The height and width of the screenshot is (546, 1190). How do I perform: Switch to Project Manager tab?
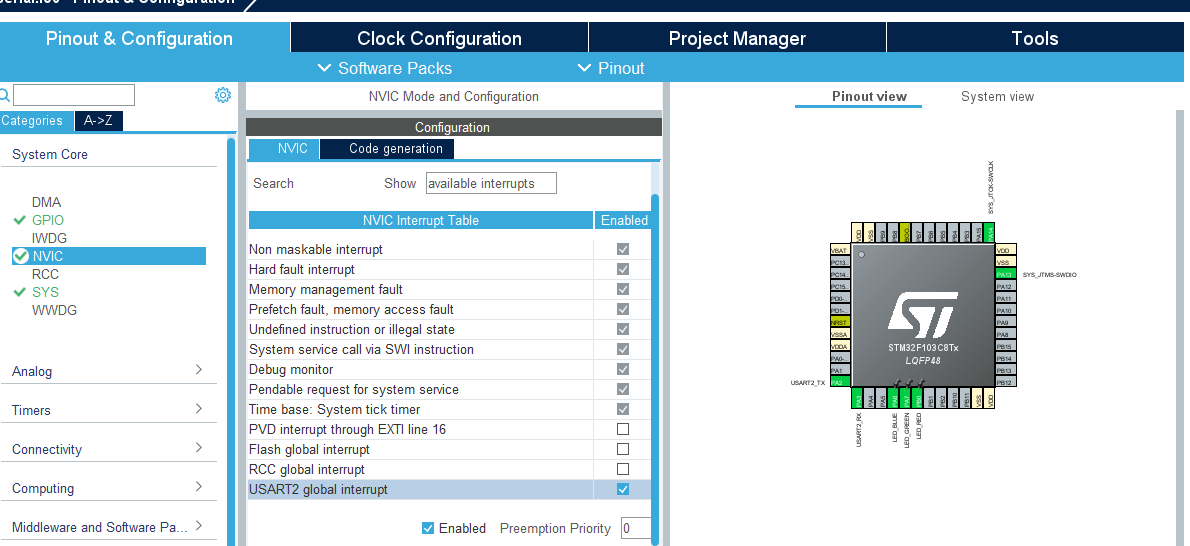coord(737,38)
